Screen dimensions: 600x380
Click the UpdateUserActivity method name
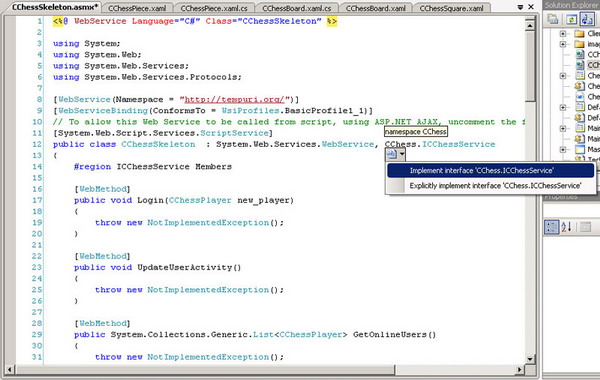(x=184, y=267)
